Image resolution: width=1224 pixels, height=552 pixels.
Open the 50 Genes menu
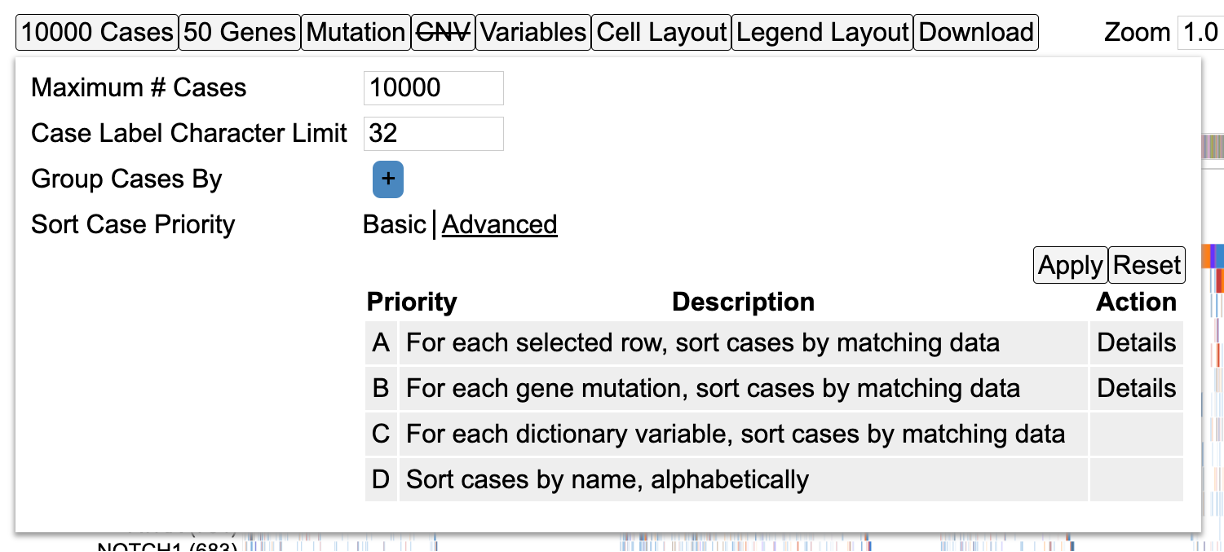(x=240, y=33)
